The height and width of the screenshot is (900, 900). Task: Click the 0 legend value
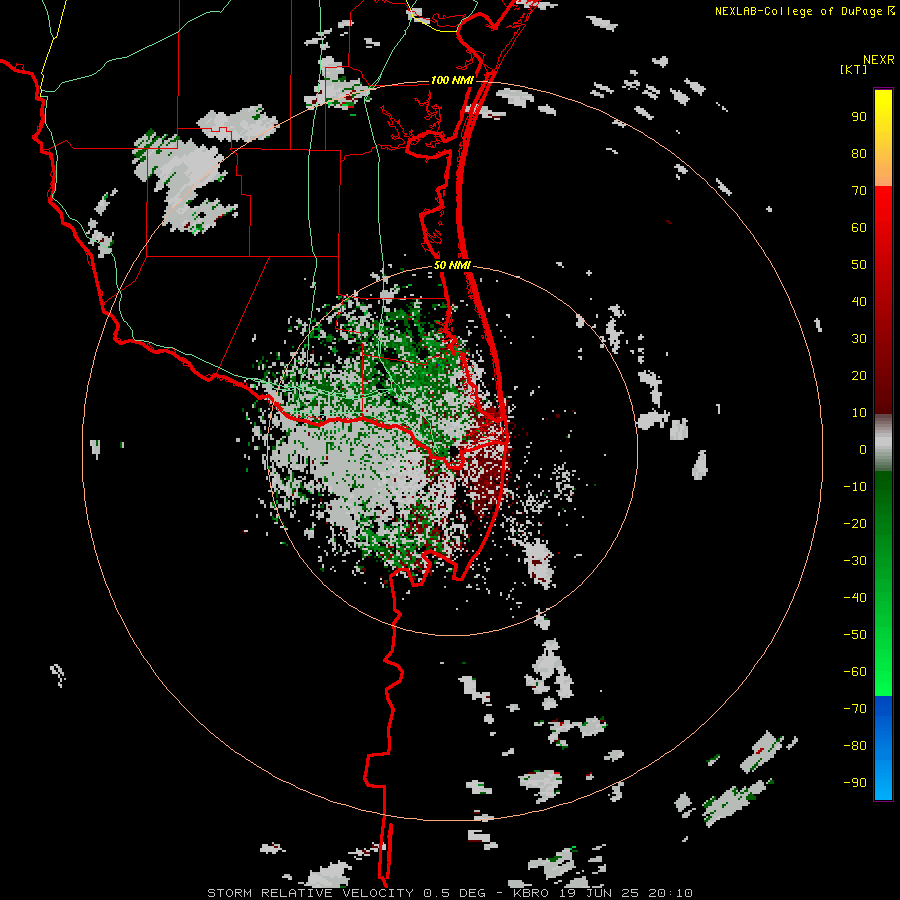(x=863, y=450)
